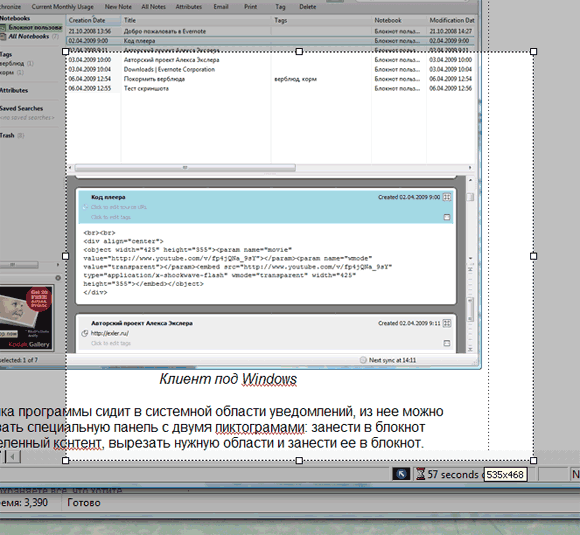The height and width of the screenshot is (535, 580).
Task: Click the 535x468 size tooltip
Action: coord(505,474)
